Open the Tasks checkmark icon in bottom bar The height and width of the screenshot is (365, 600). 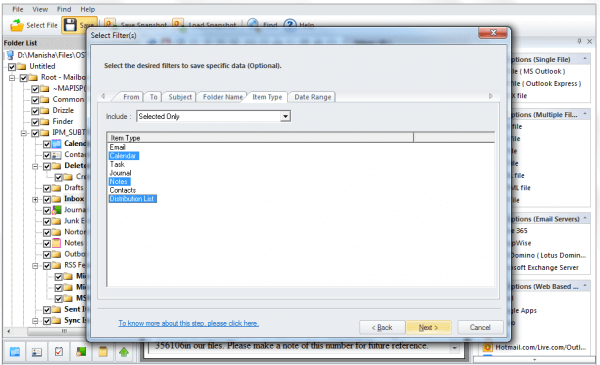(59, 352)
